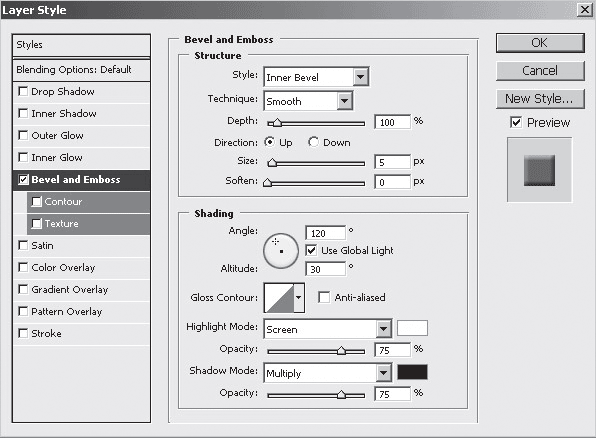Expand the Gloss Contour picker arrow

[x=299, y=297]
